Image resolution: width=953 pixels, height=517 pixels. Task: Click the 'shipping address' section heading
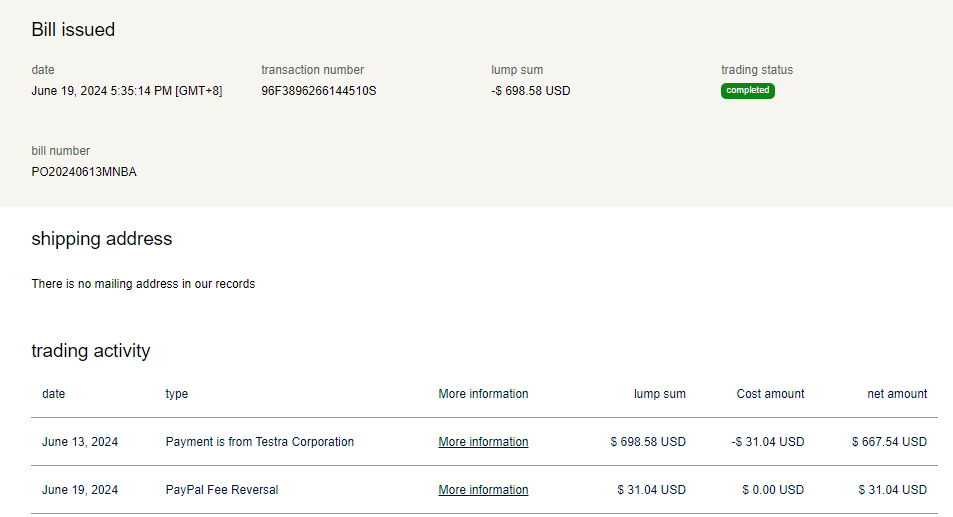point(102,239)
